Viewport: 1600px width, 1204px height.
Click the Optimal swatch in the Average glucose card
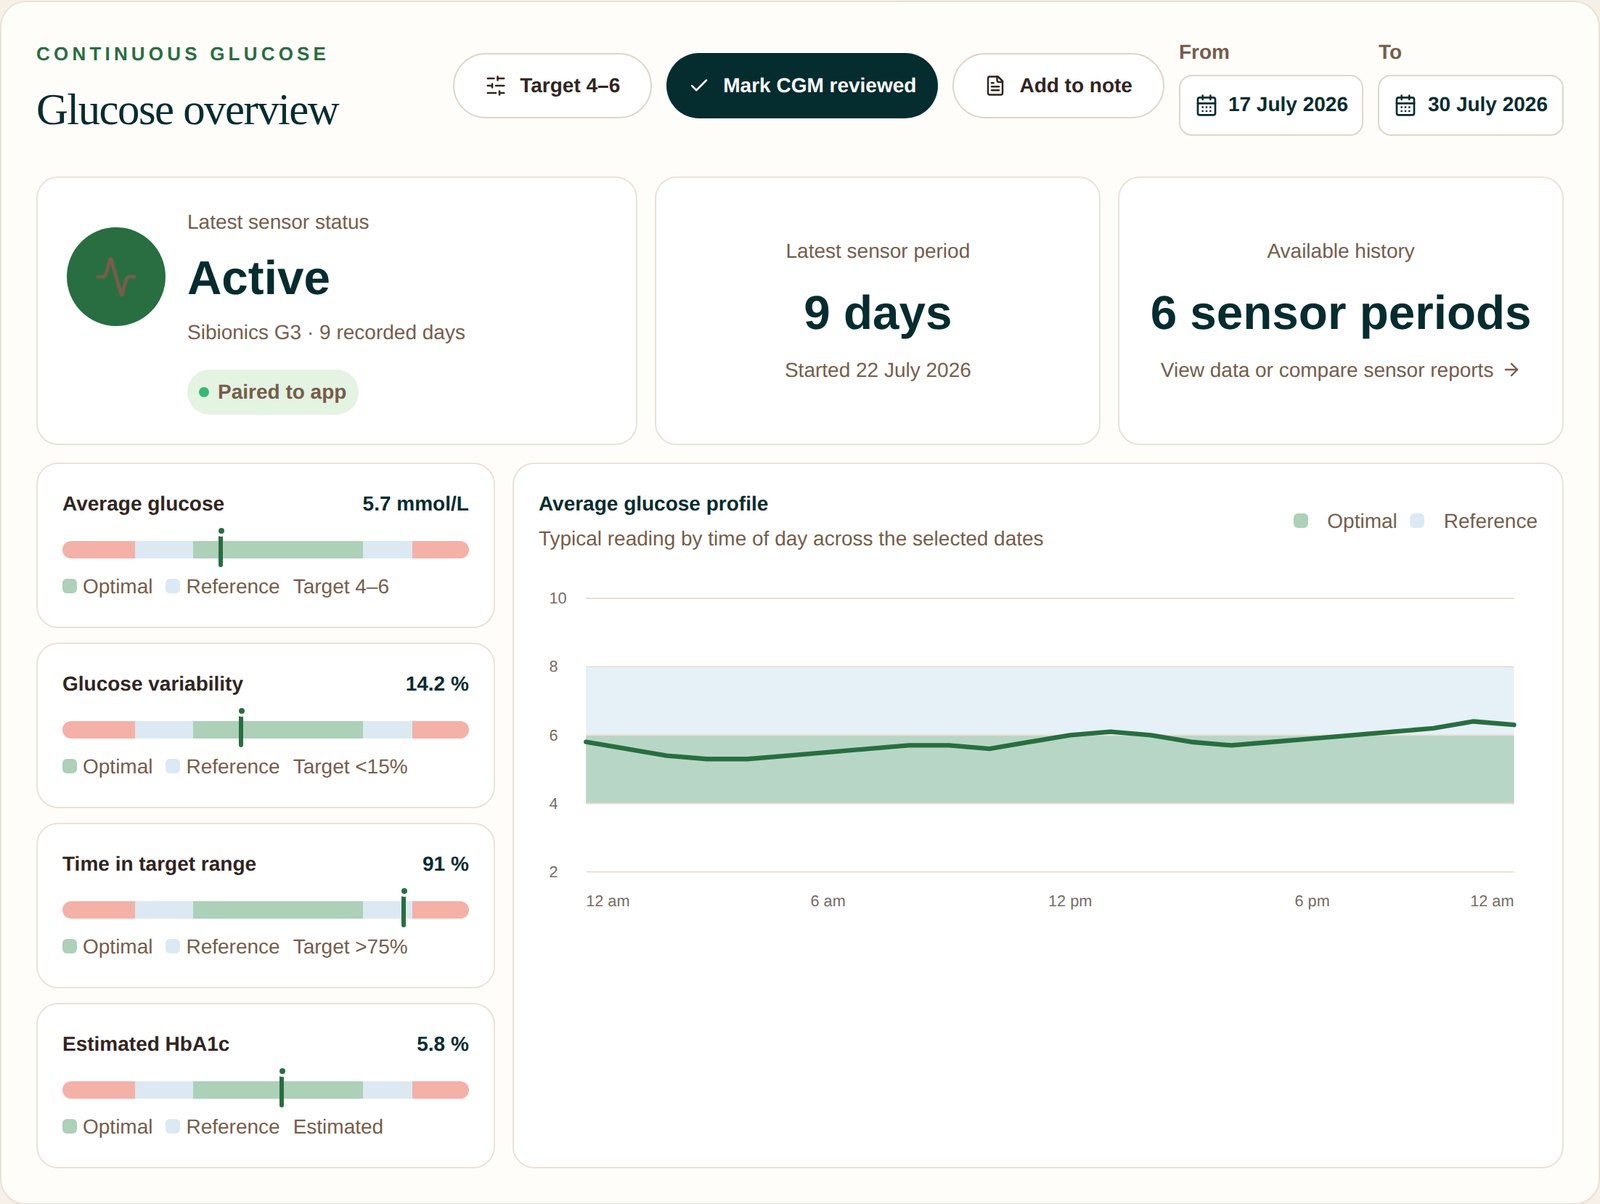click(70, 586)
